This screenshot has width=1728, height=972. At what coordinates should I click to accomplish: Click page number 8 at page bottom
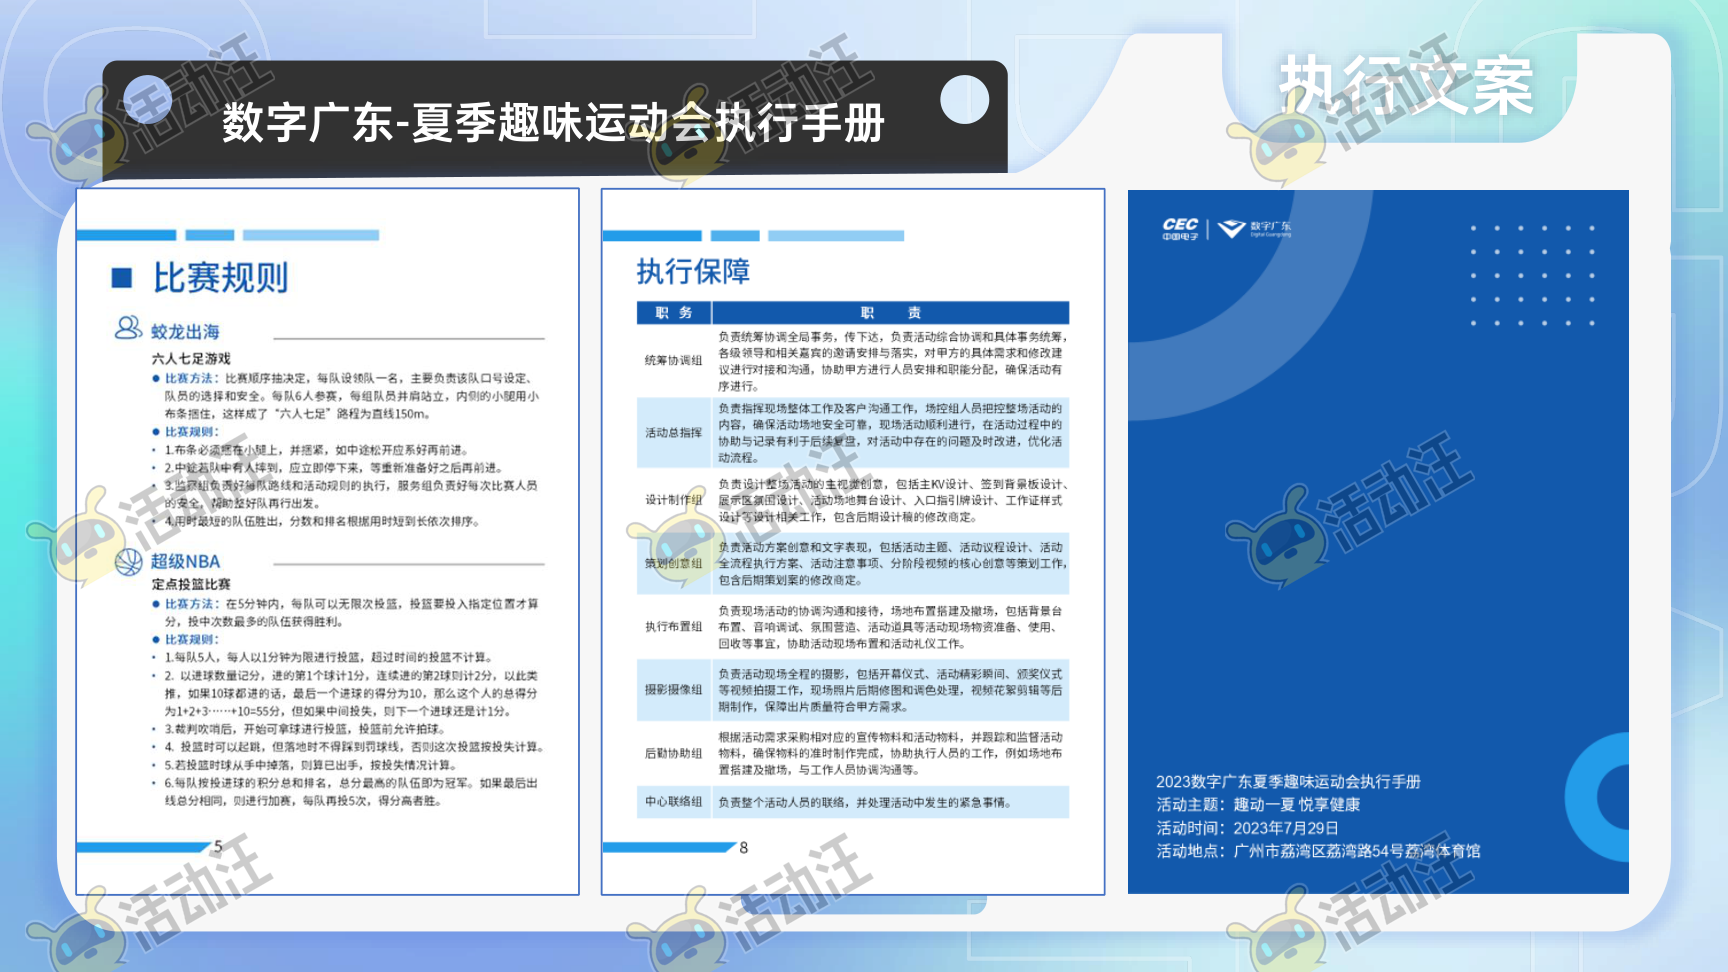pos(744,848)
